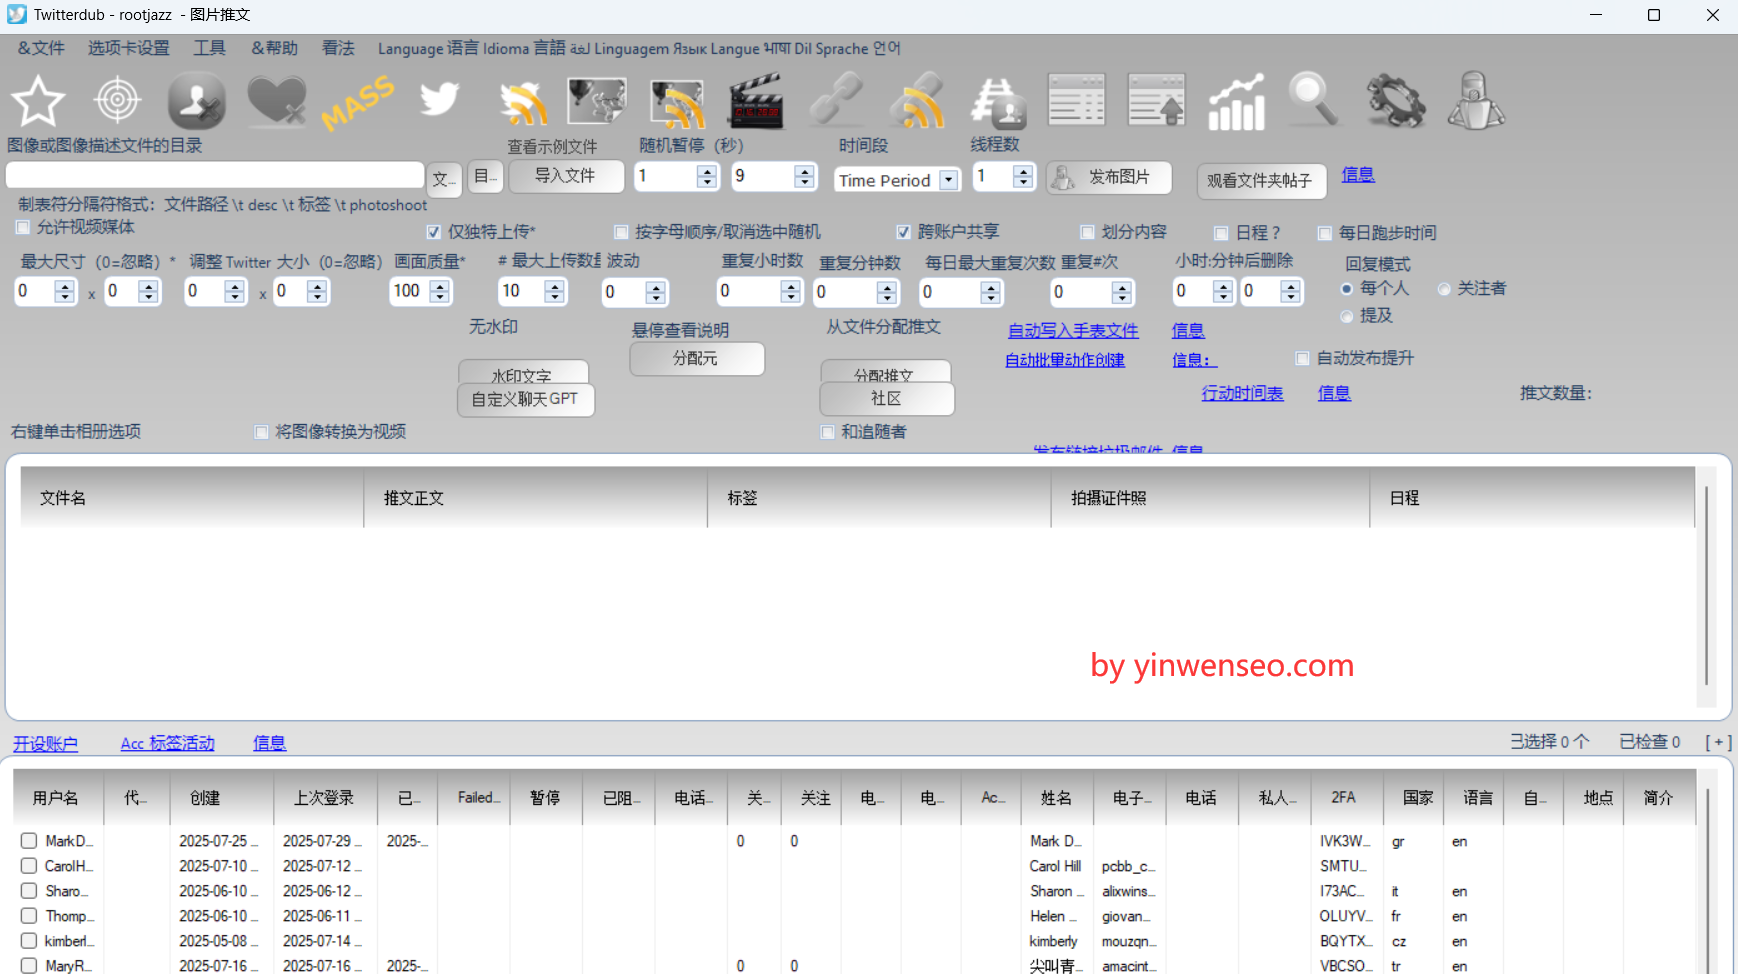Select the 关注者 radio button
Screen dimensions: 1738x974
[1444, 289]
